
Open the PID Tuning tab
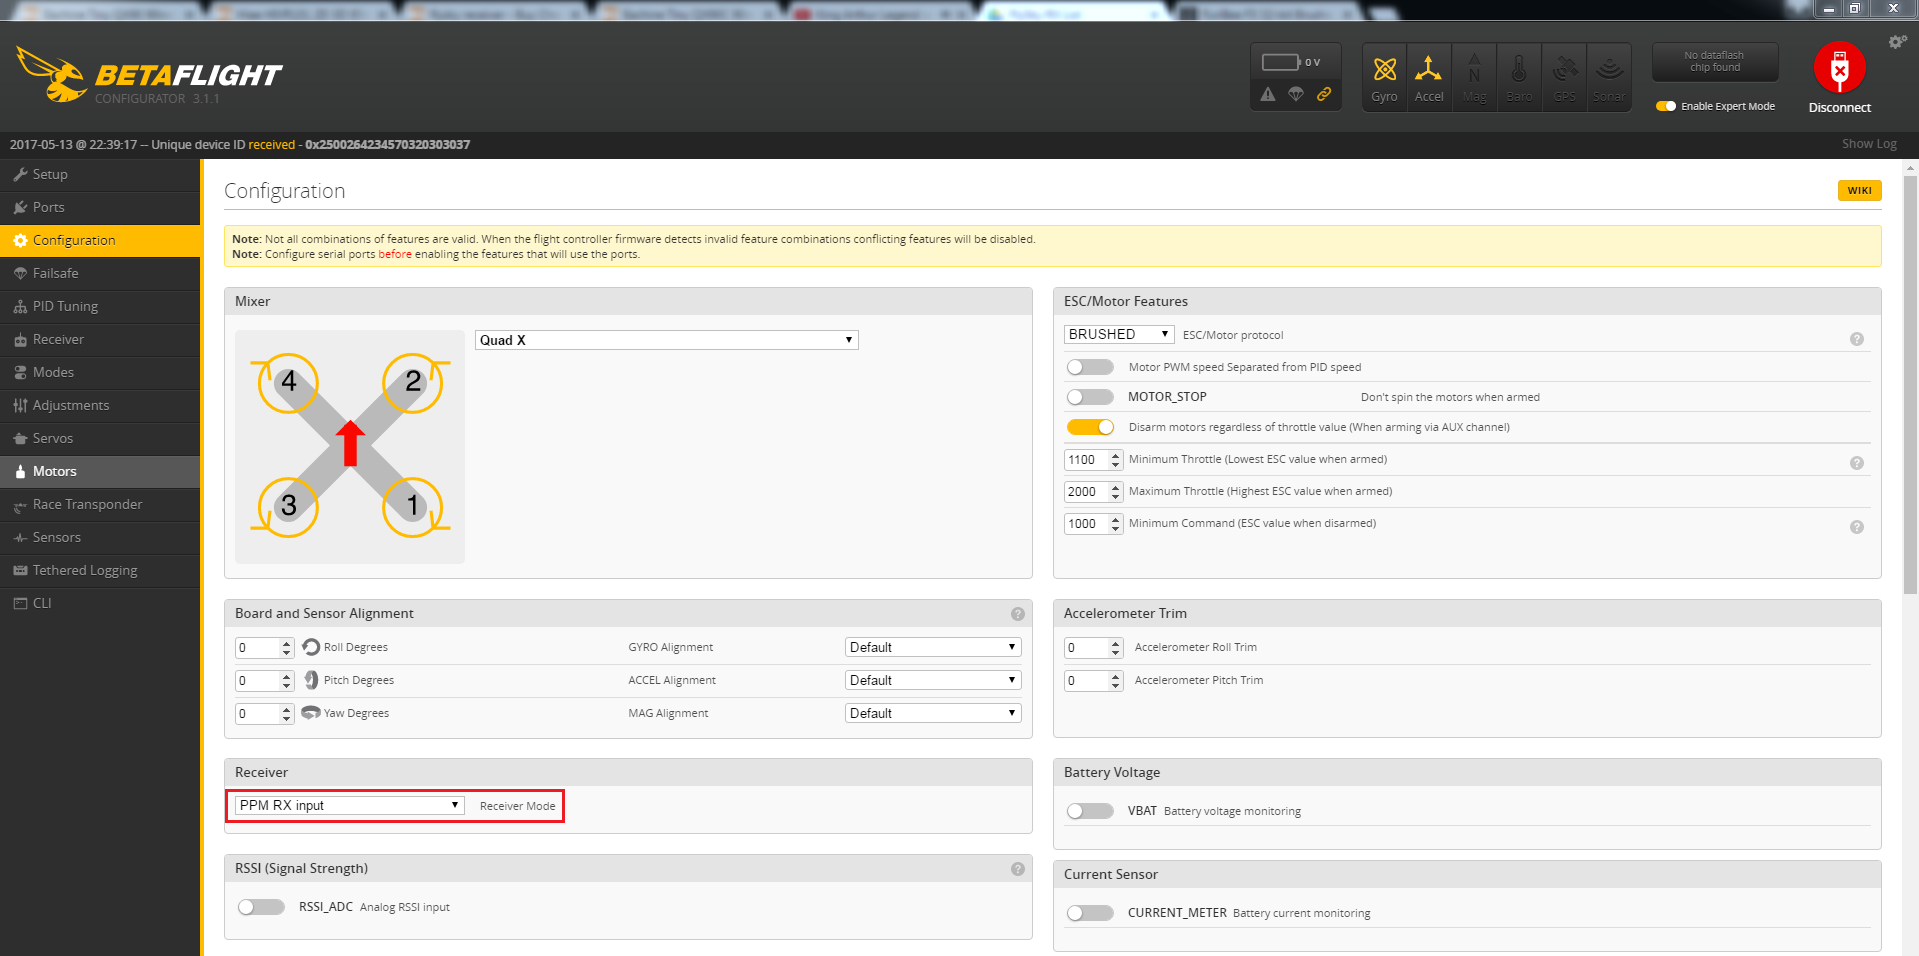pyautogui.click(x=100, y=306)
